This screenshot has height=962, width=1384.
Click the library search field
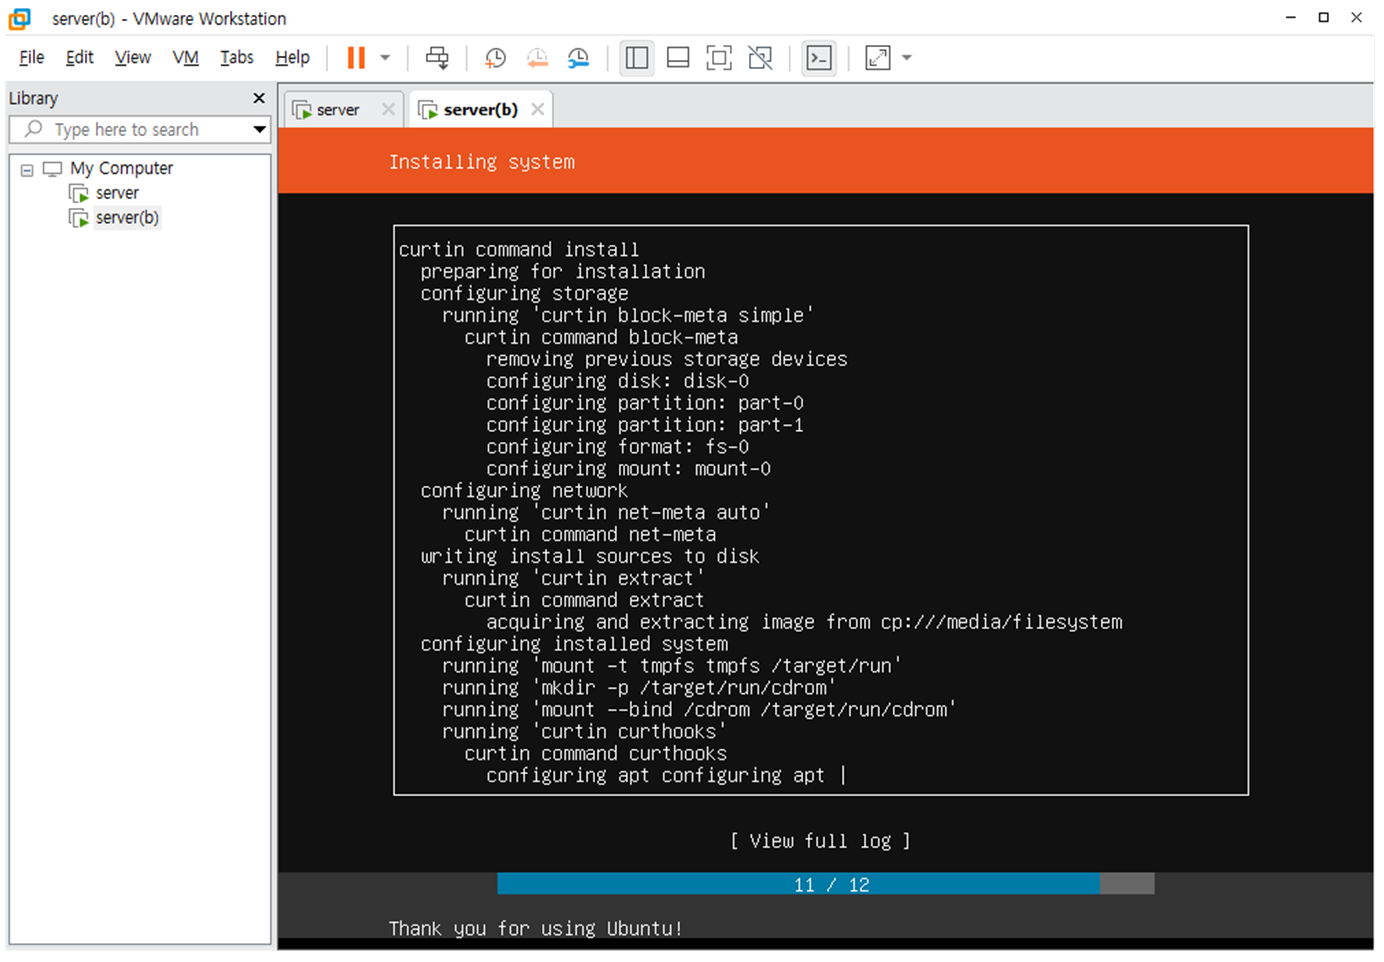point(139,130)
